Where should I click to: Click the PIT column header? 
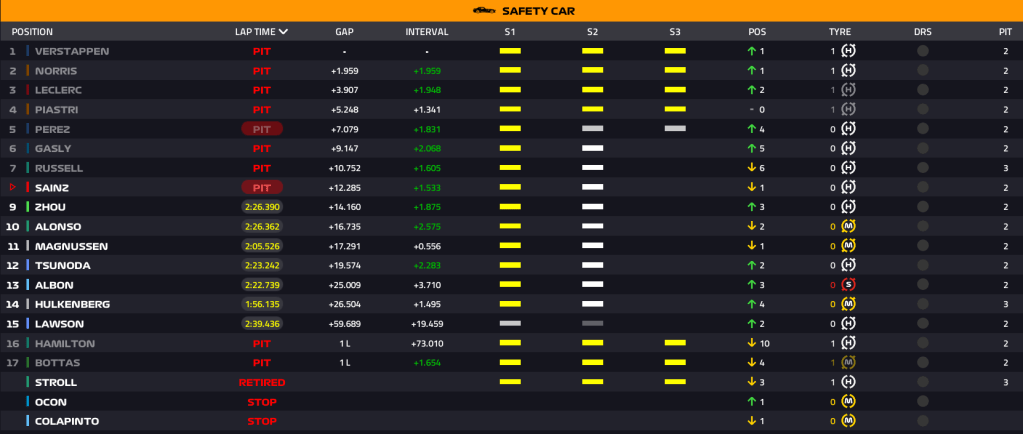[1005, 31]
